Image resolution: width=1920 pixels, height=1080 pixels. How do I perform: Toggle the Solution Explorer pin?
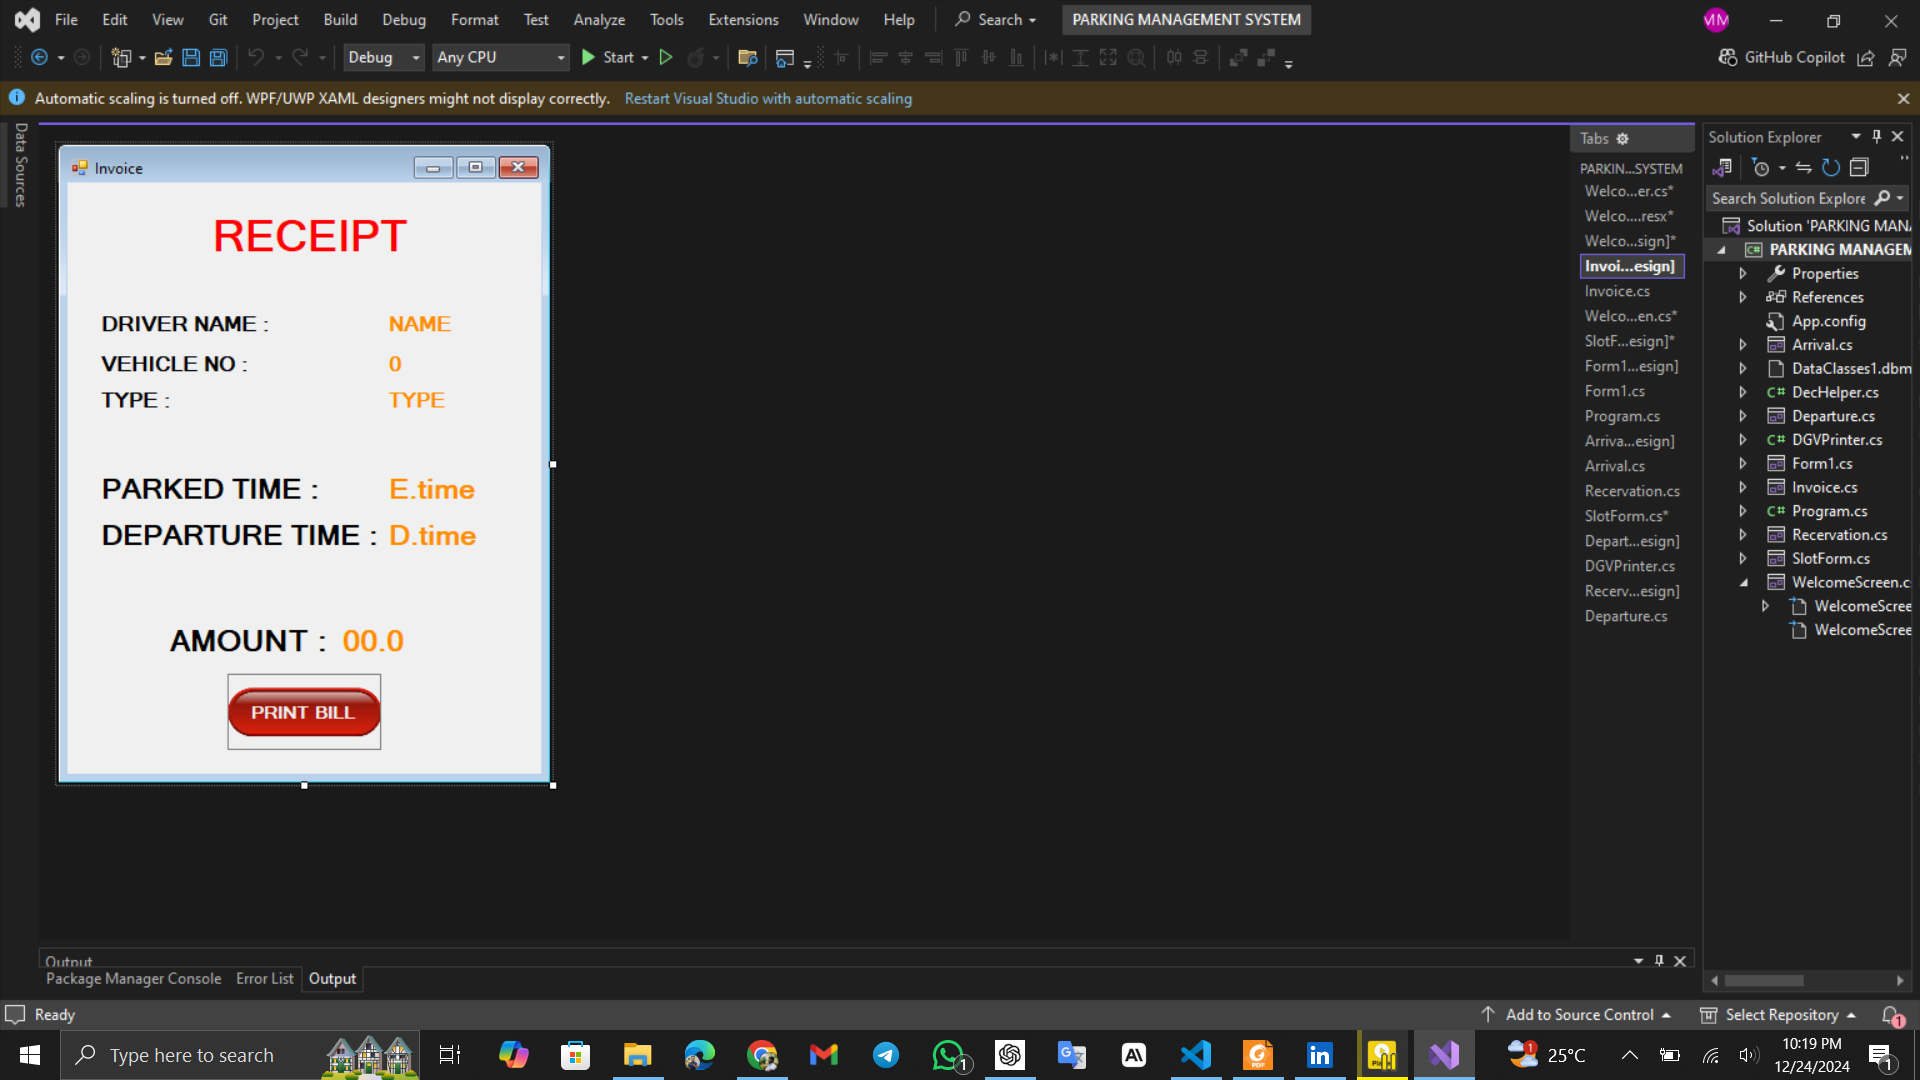[1877, 137]
